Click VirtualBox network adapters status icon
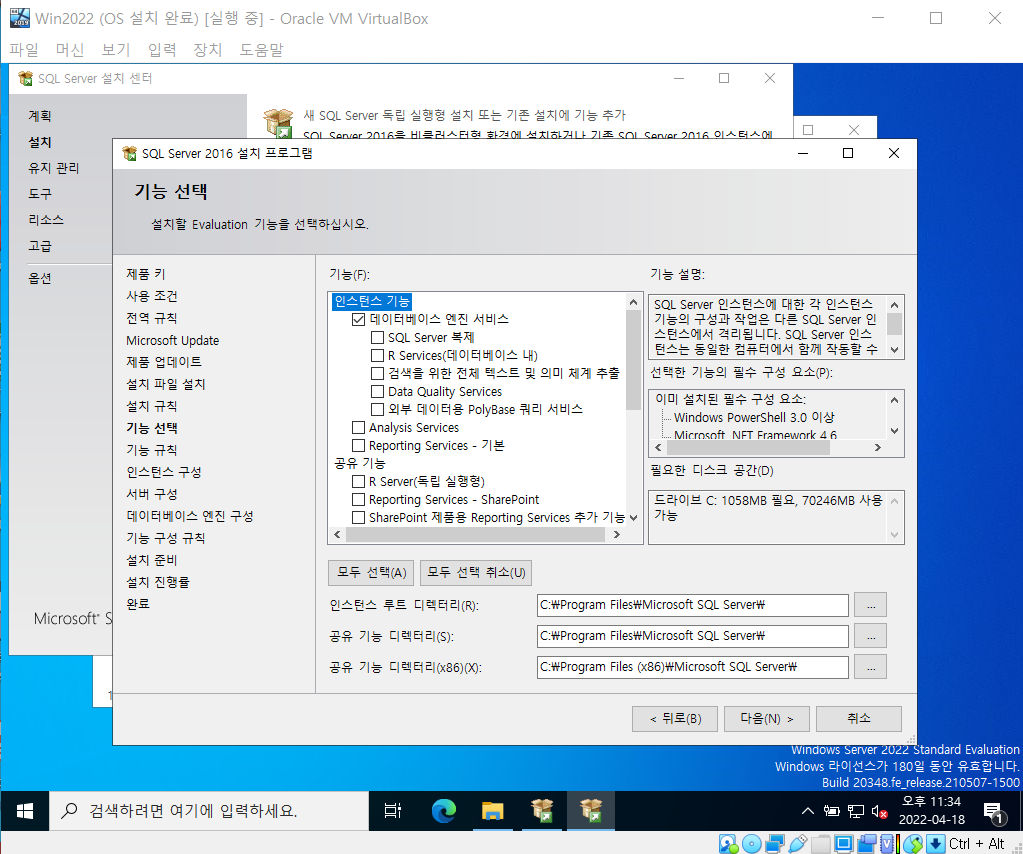This screenshot has width=1023, height=854. [774, 844]
